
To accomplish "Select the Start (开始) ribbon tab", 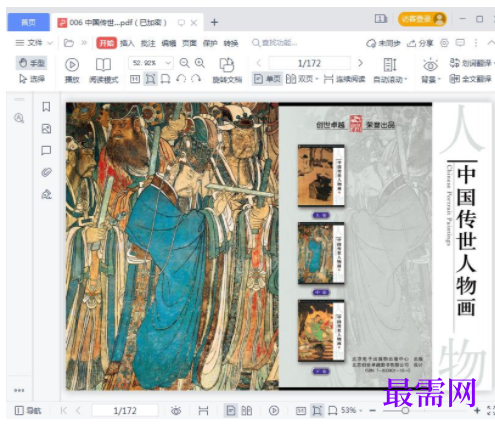I will click(x=106, y=43).
